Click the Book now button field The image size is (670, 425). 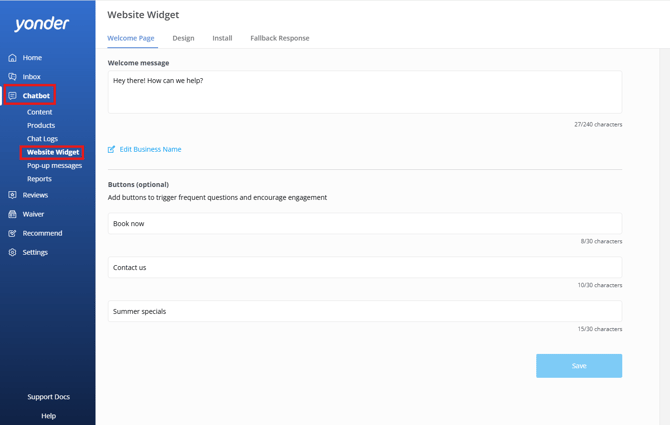tap(365, 223)
